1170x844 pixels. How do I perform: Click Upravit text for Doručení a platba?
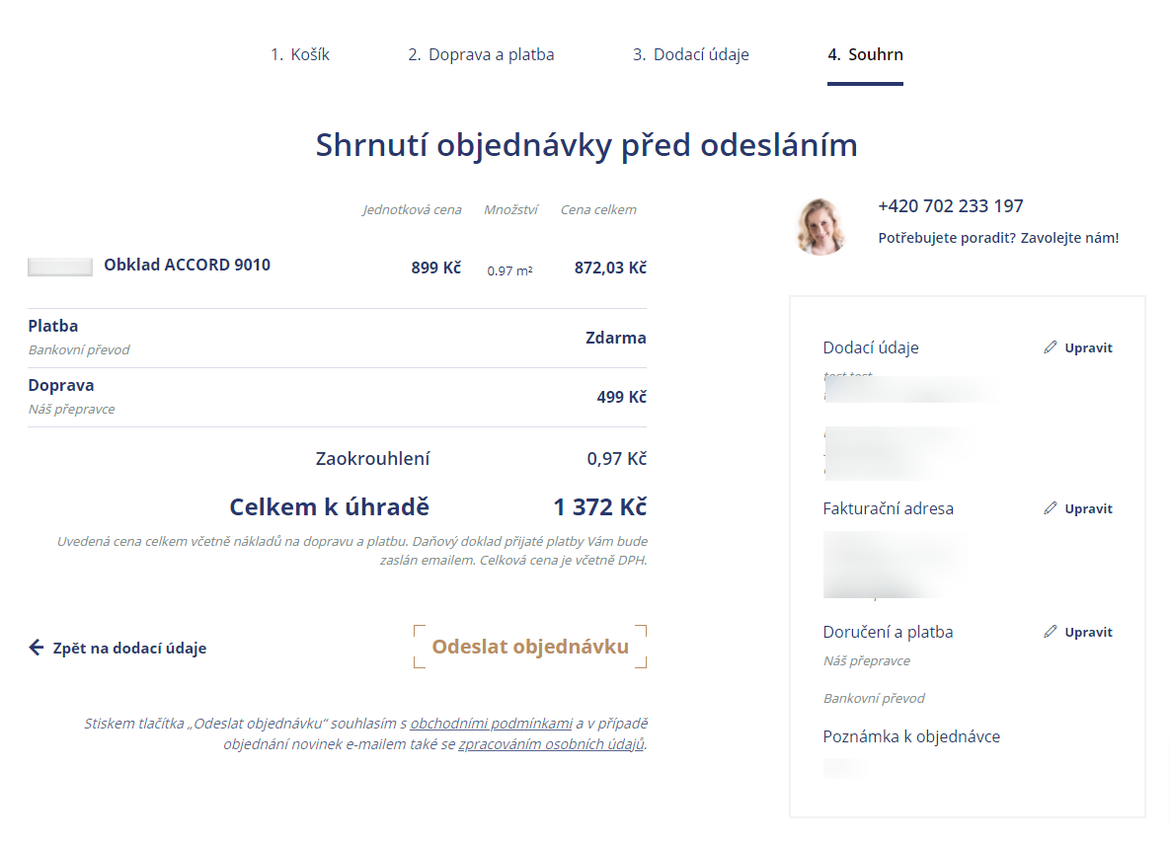coord(1088,632)
